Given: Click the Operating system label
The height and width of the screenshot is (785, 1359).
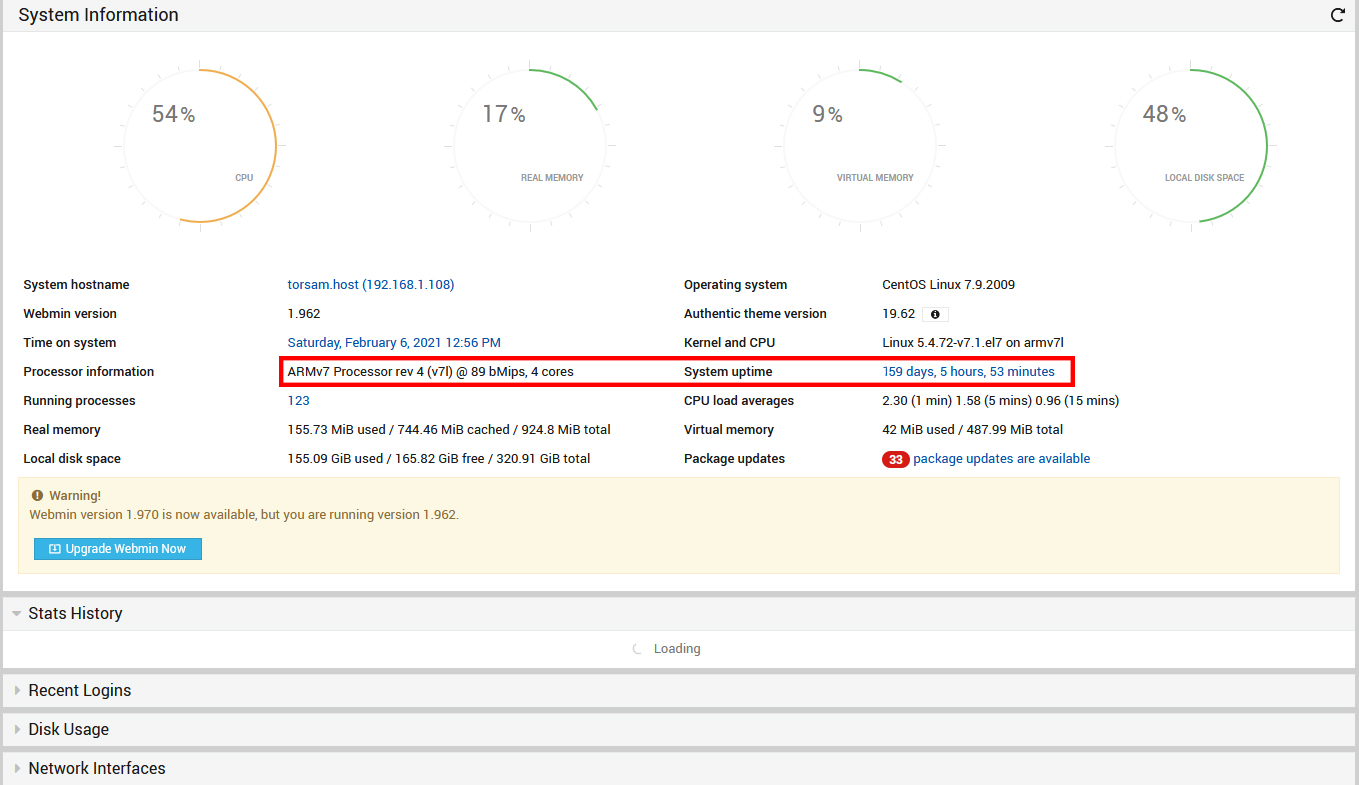Looking at the screenshot, I should (x=735, y=285).
